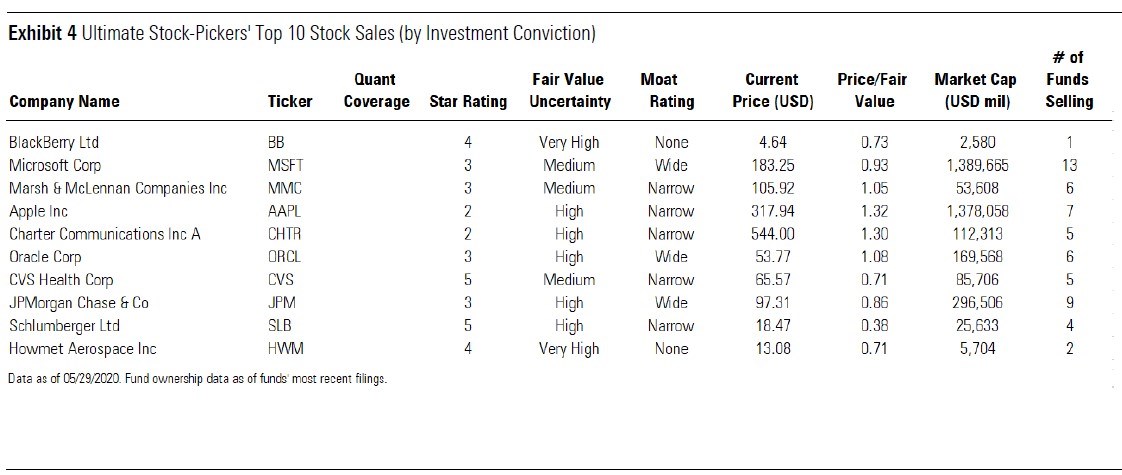Click the Apple Inc row name
This screenshot has height=475, width=1122.
tap(37, 212)
